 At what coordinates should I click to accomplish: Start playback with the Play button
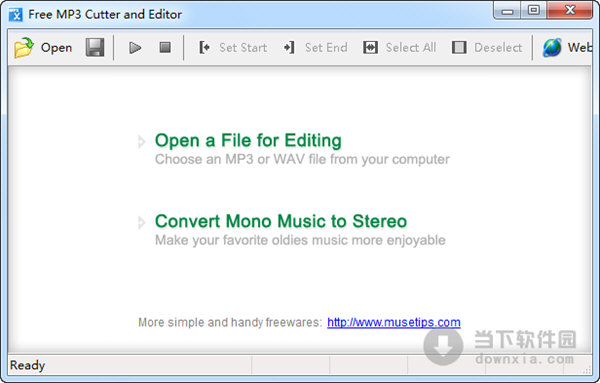pos(135,48)
